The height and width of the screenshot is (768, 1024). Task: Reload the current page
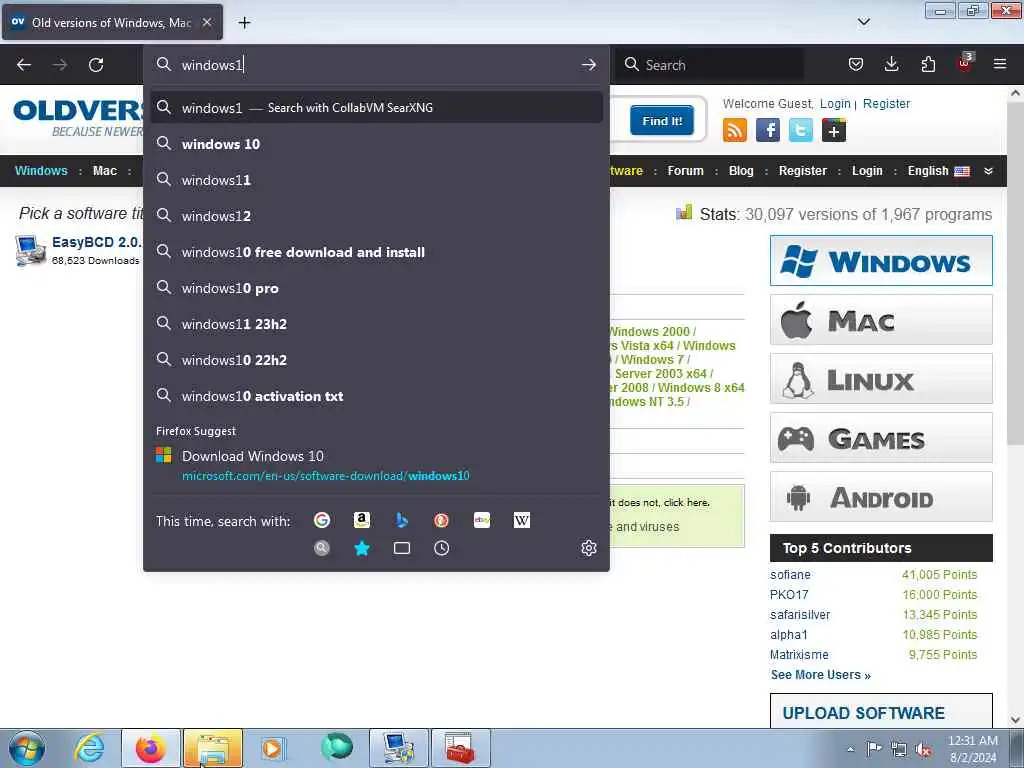[96, 65]
